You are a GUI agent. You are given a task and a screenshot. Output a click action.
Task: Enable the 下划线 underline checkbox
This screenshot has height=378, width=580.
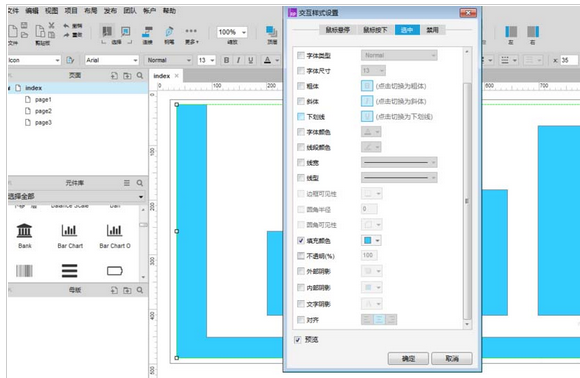pyautogui.click(x=301, y=117)
